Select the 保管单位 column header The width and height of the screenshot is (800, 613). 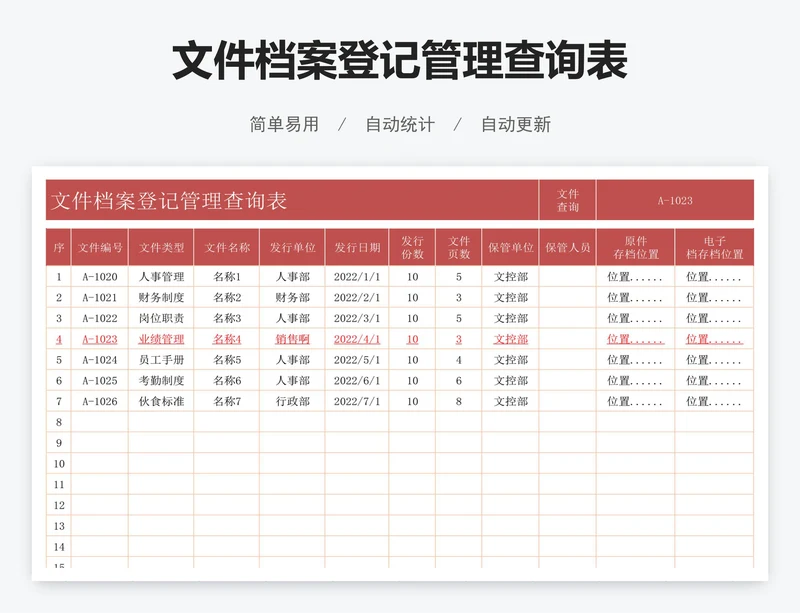(x=510, y=248)
